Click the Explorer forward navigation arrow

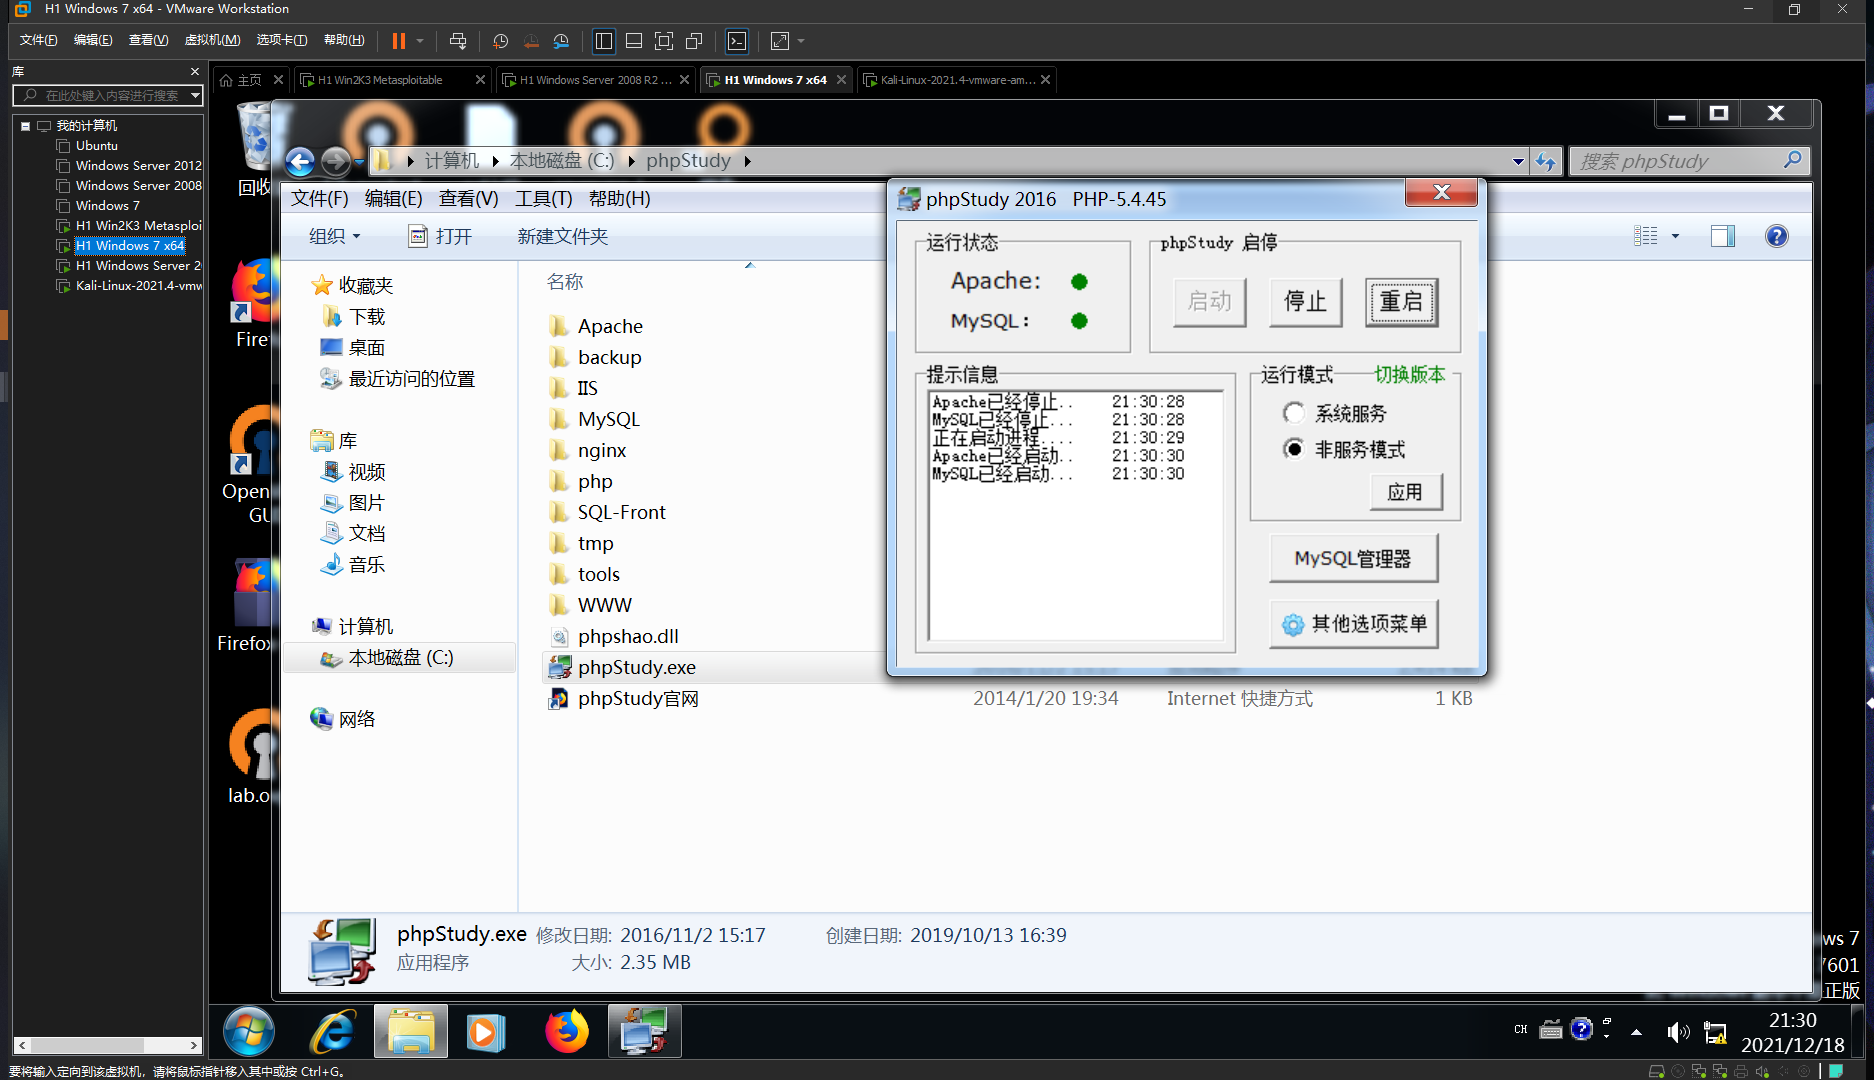336,161
